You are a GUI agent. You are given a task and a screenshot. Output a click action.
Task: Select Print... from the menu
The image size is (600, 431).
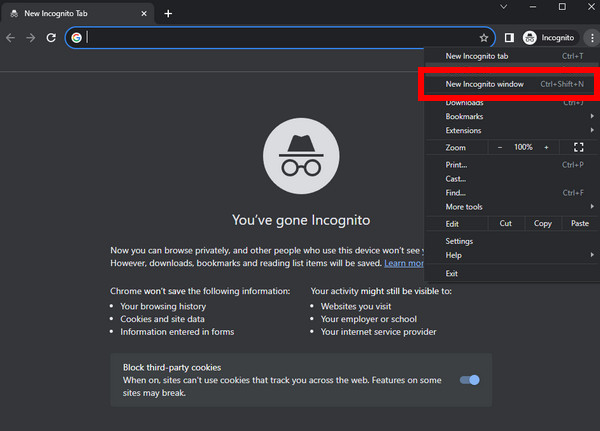tap(512, 165)
